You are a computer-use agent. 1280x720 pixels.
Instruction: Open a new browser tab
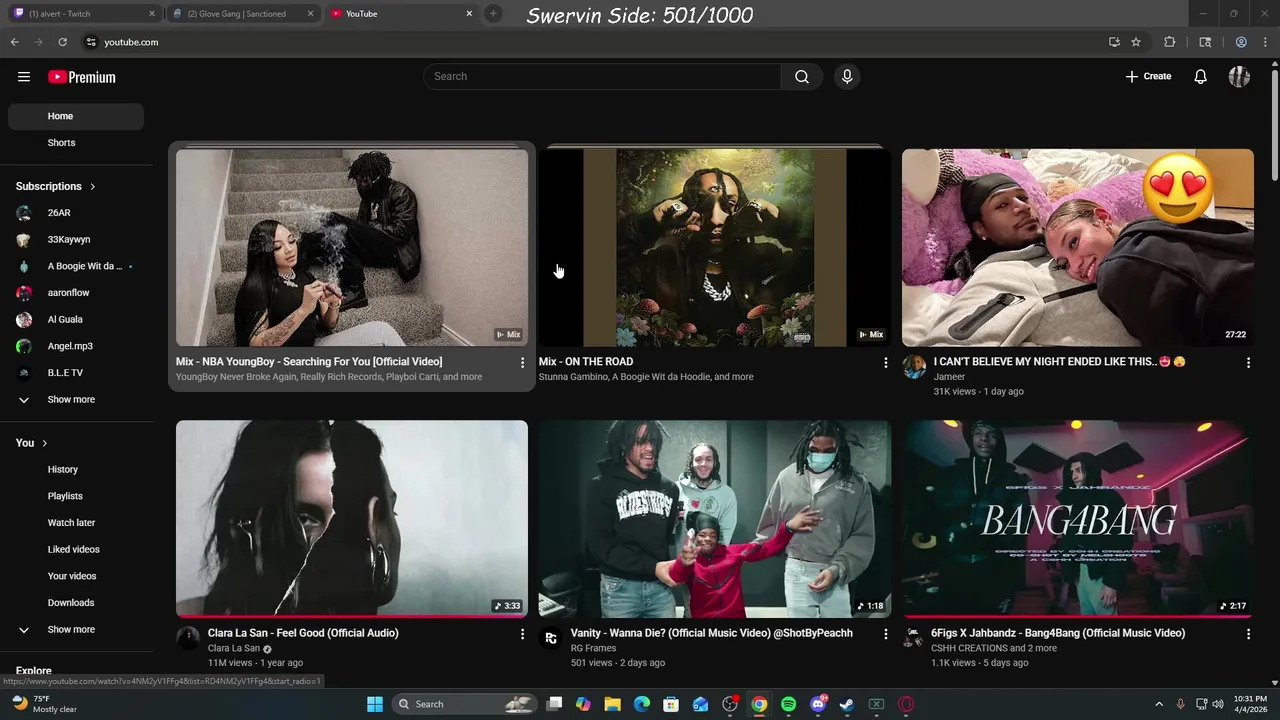point(493,14)
